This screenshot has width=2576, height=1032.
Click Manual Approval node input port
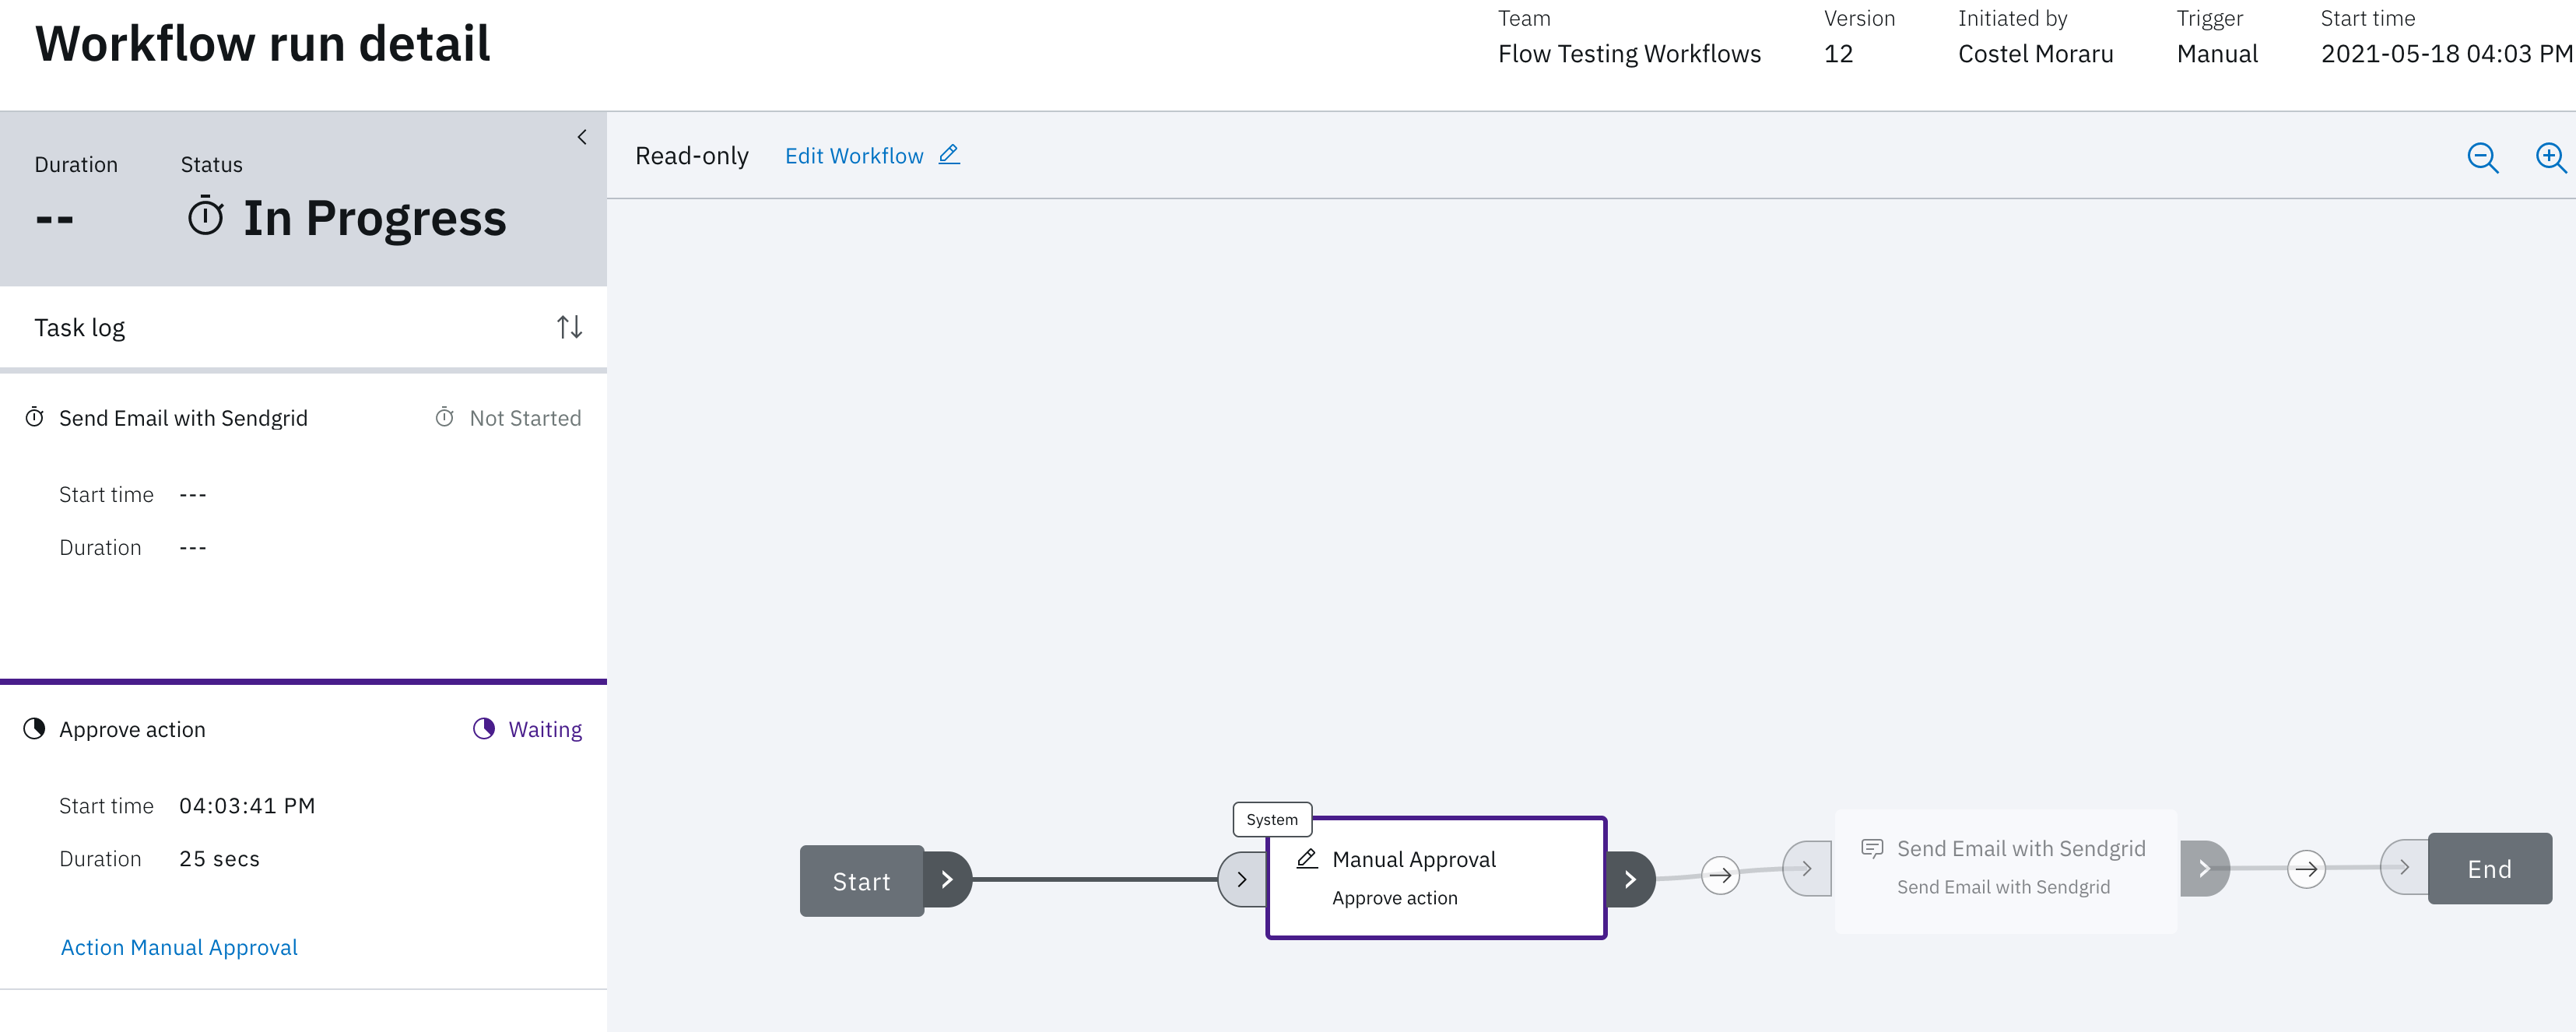[x=1242, y=880]
